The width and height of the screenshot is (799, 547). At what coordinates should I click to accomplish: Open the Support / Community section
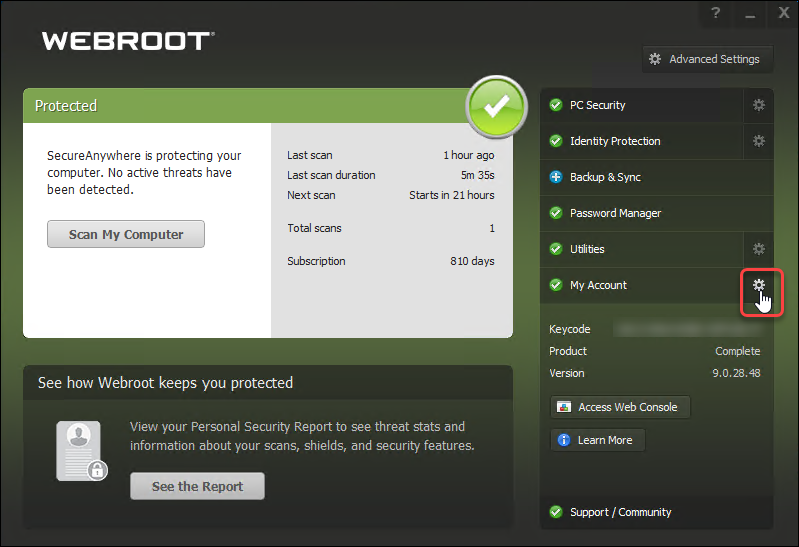(640, 512)
